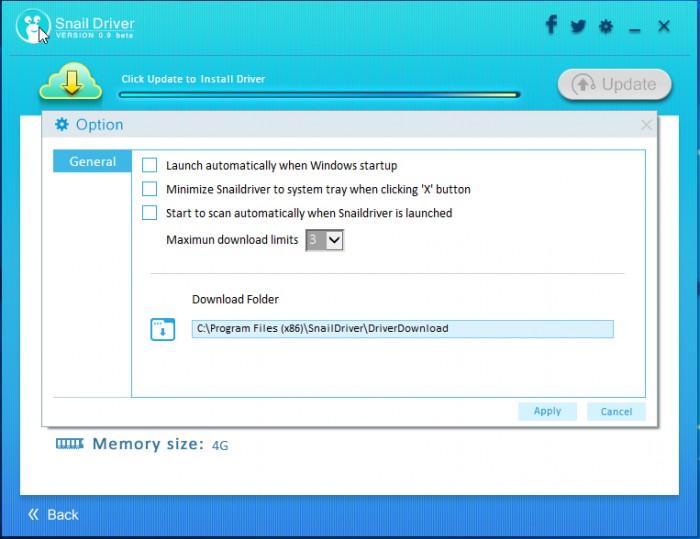Select the General tab
Viewport: 700px width, 539px height.
click(x=92, y=161)
